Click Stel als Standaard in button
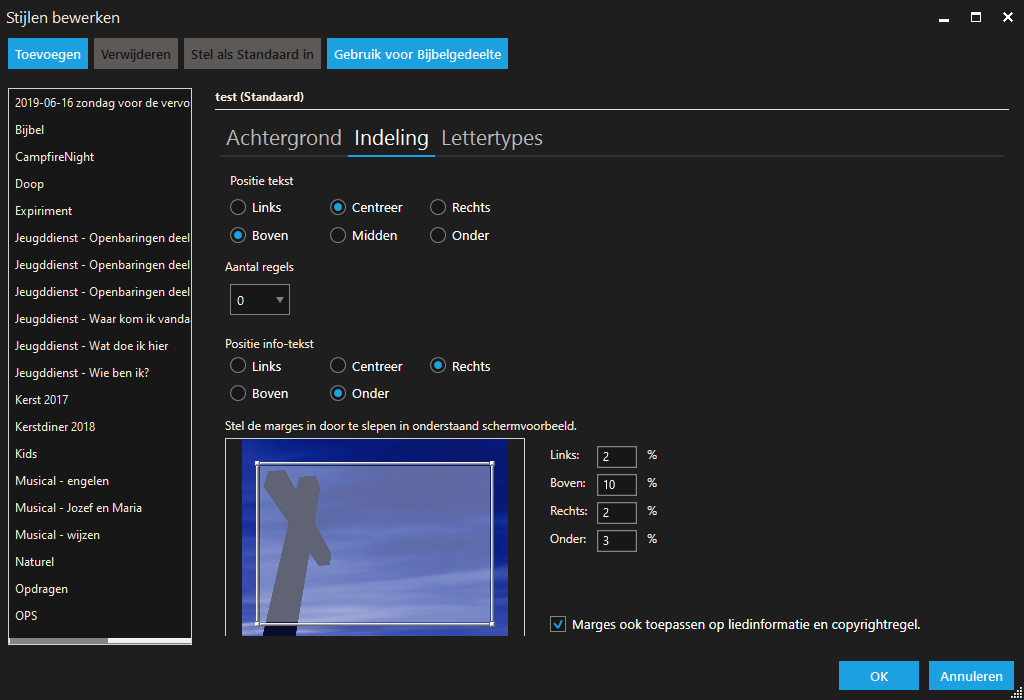The image size is (1024, 700). 252,54
